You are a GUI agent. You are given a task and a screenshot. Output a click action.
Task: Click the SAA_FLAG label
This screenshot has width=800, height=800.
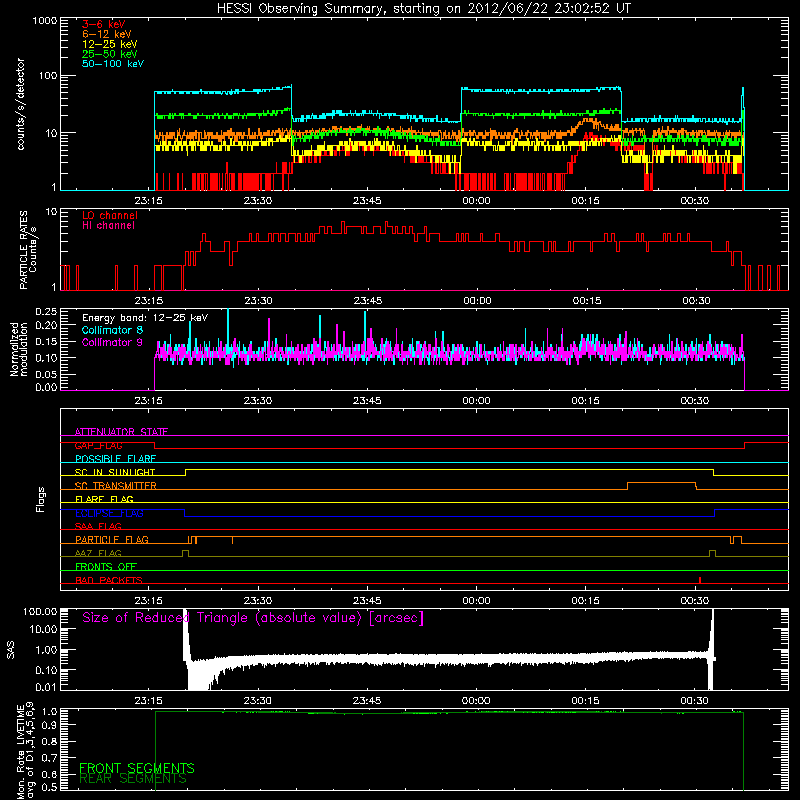(x=98, y=526)
